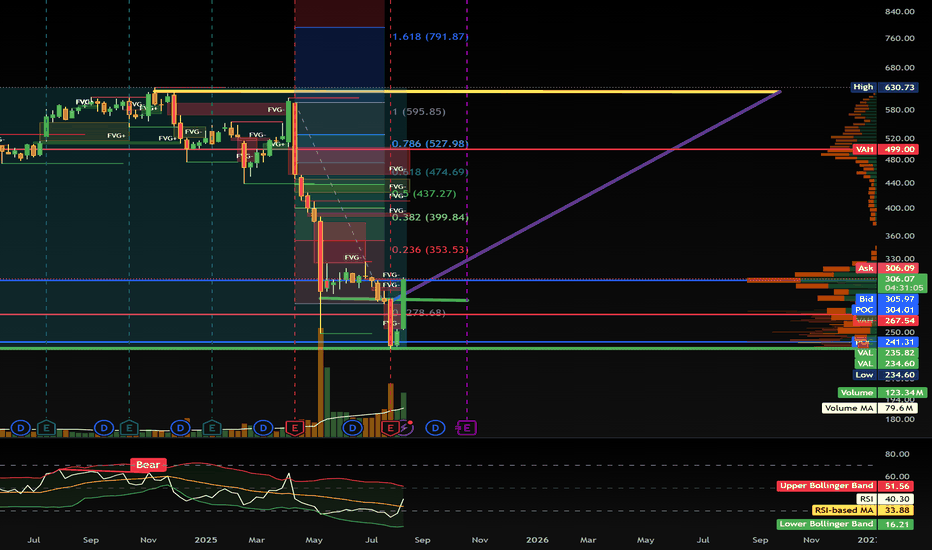Click the 760.00 value on price axis

pos(899,38)
